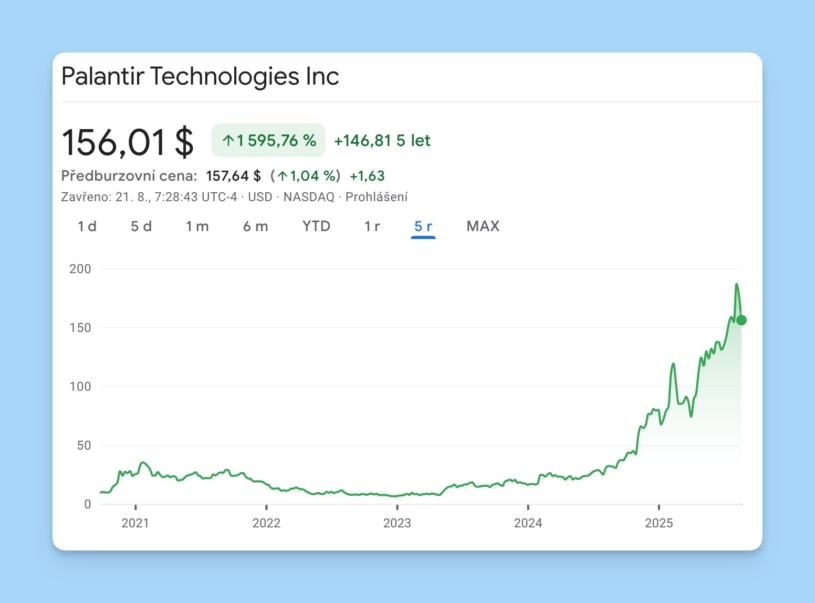The width and height of the screenshot is (815, 603).
Task: Click the chart peak near 2025
Action: [736, 286]
